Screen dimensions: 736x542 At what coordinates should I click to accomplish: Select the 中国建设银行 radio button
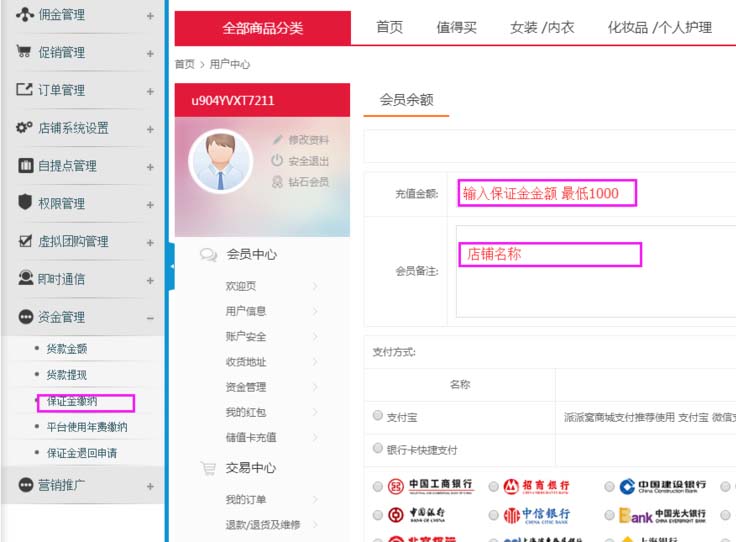609,487
